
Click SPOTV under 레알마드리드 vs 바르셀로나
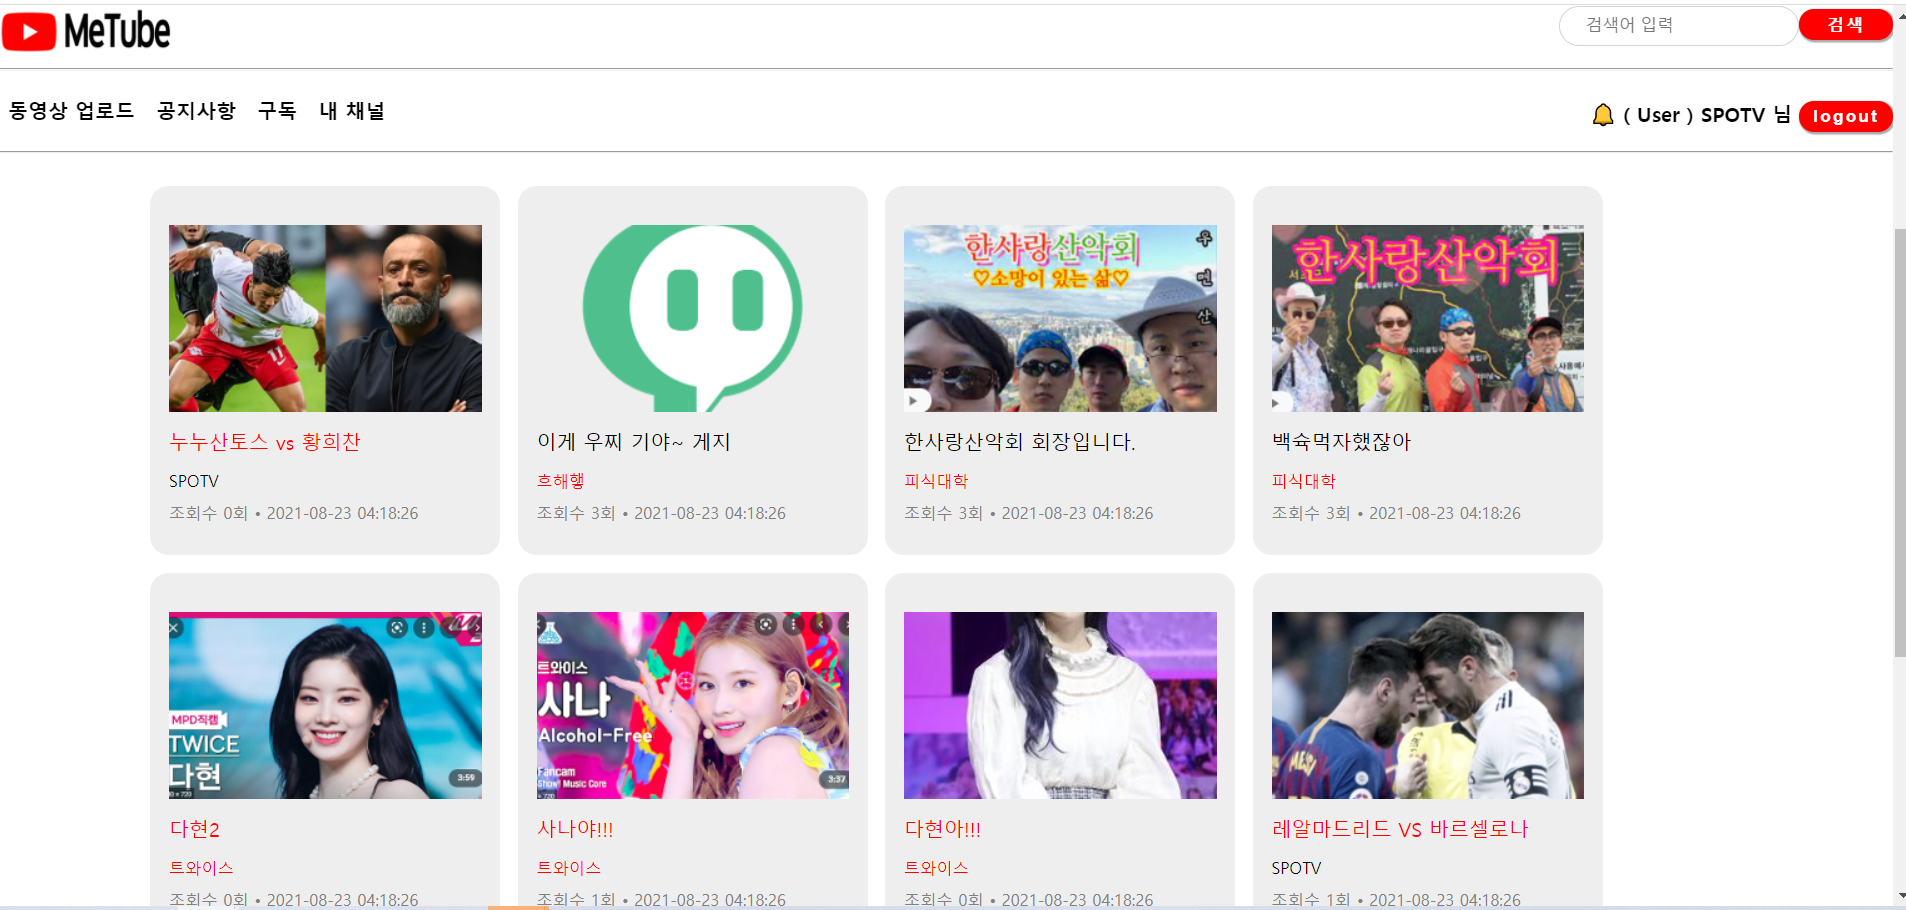point(1296,868)
